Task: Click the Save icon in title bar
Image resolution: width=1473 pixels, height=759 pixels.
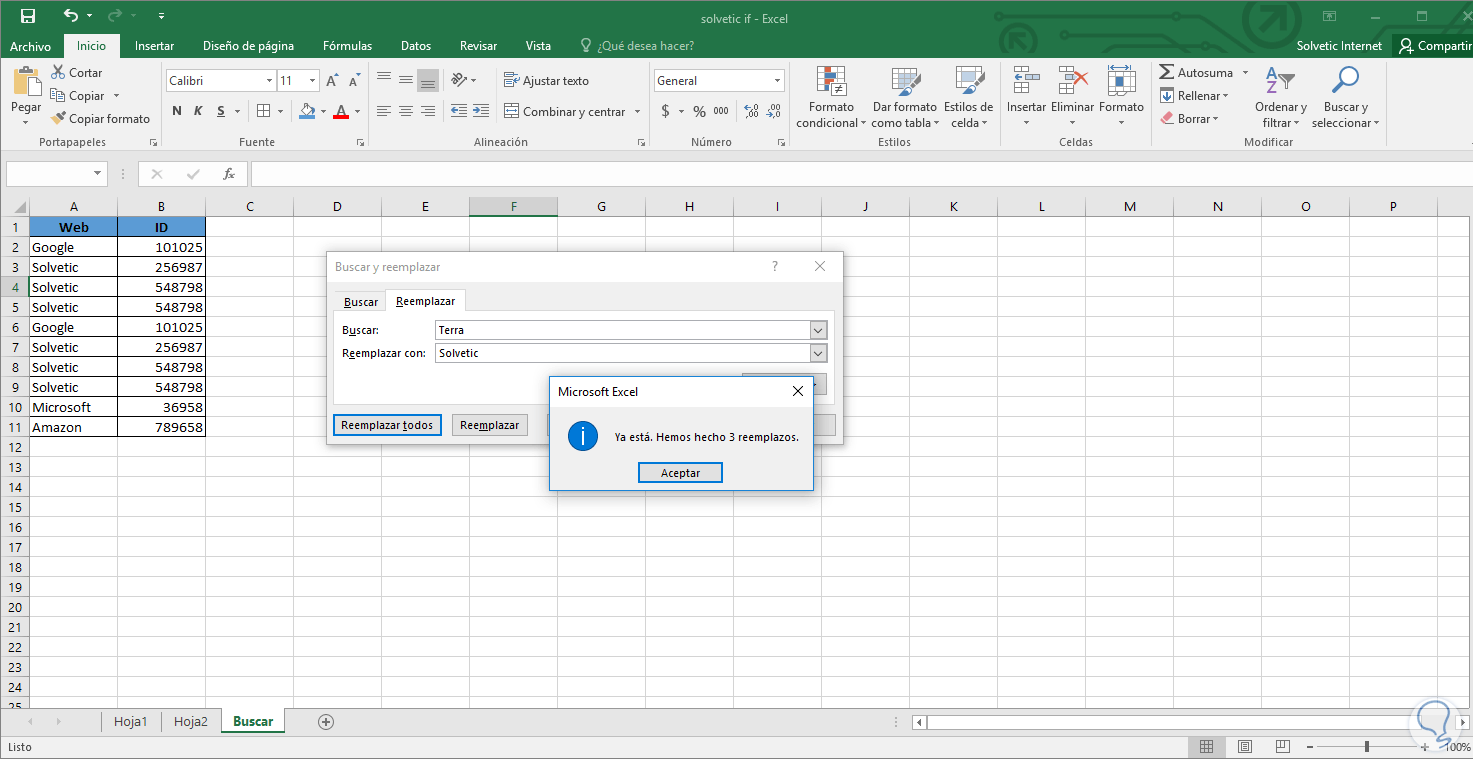Action: 27,16
